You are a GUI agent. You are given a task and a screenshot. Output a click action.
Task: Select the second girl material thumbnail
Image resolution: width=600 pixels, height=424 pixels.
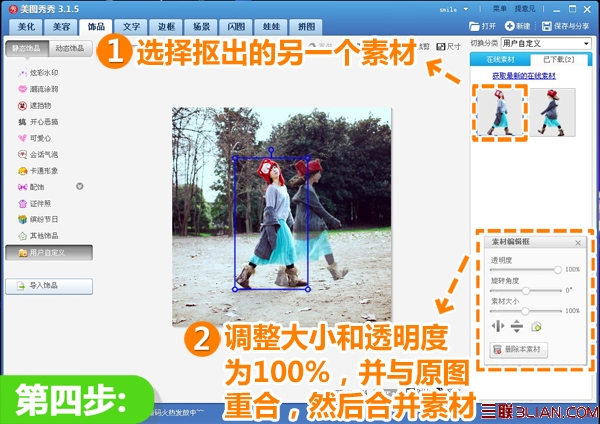pos(552,113)
